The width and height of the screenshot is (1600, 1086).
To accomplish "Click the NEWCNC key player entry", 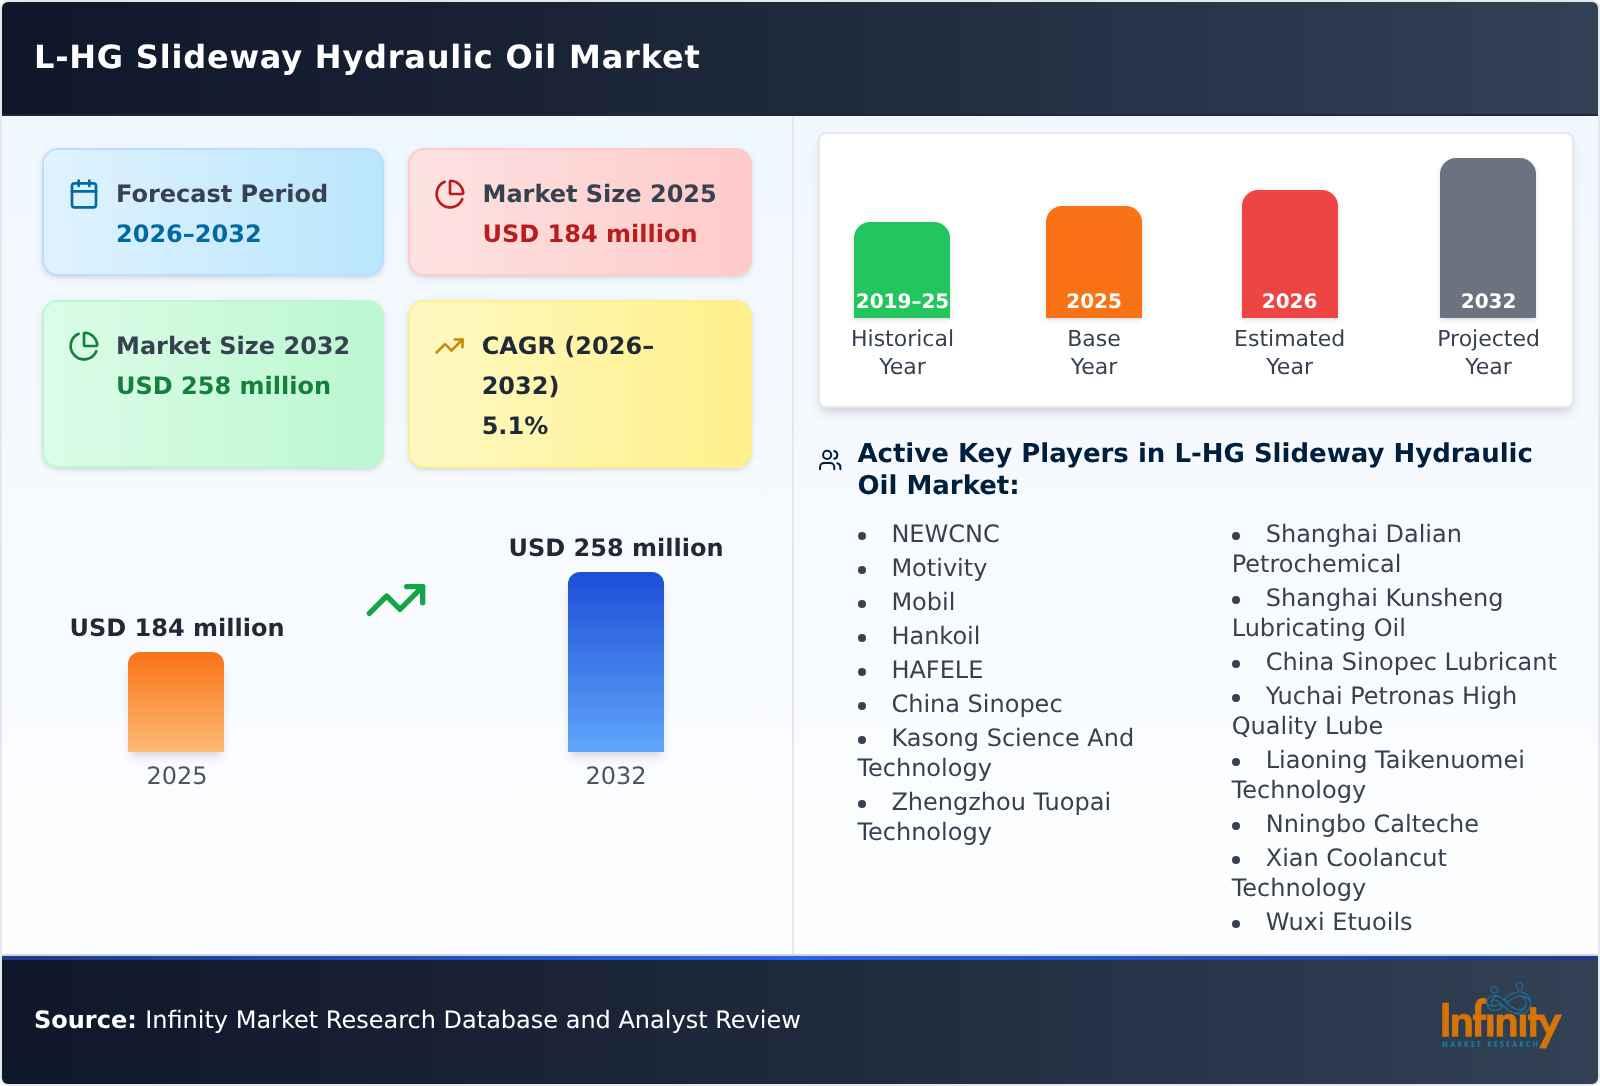I will click(944, 533).
